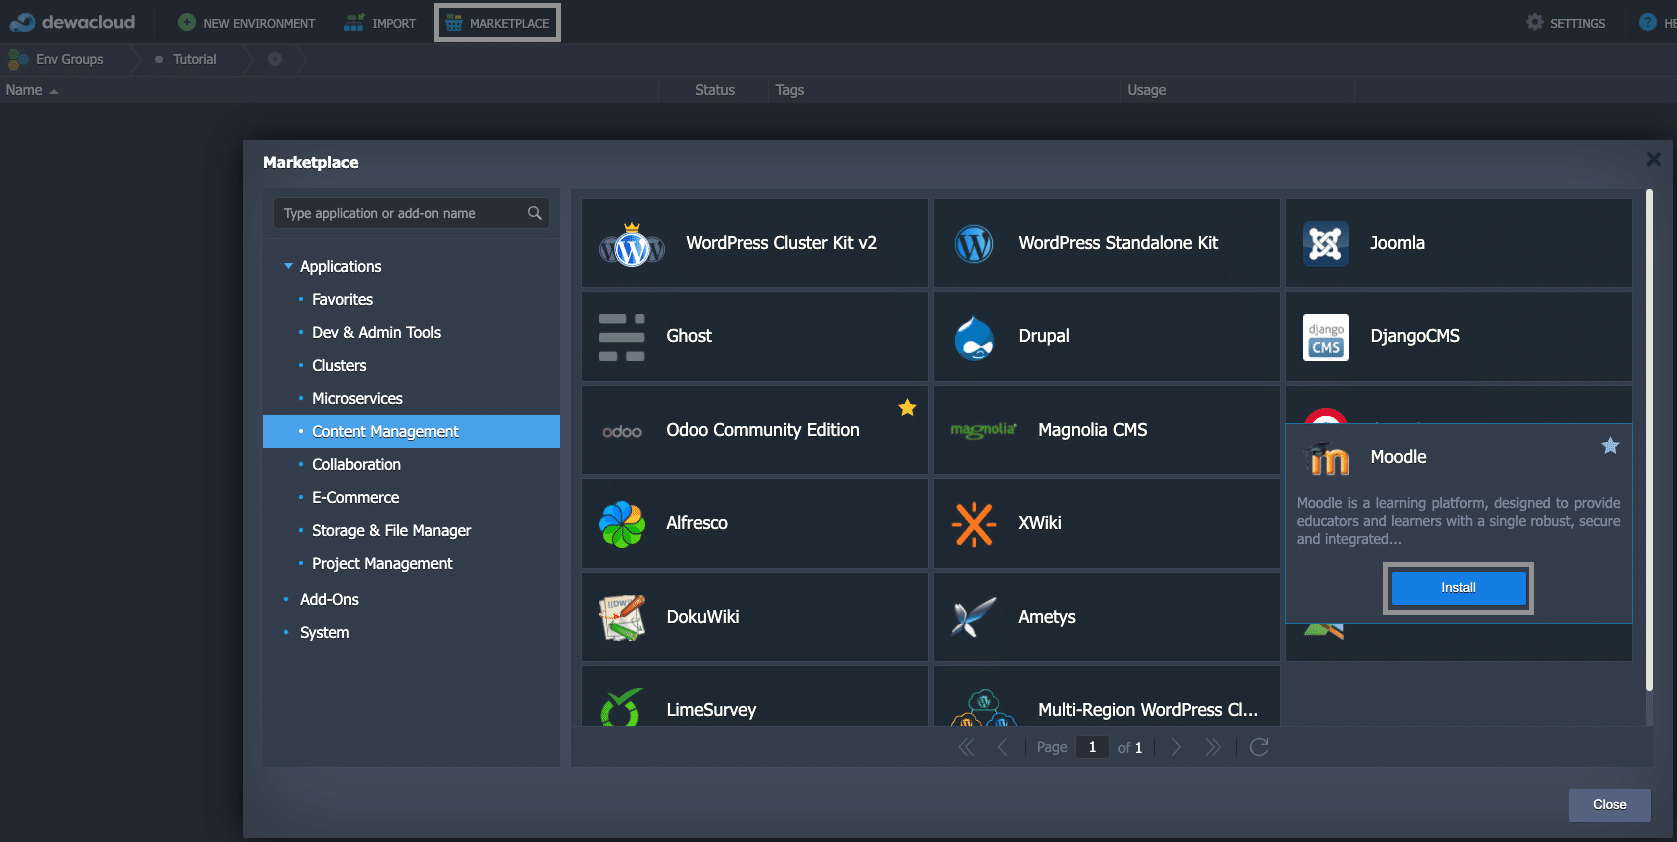Click the dewacloud logo

point(72,22)
